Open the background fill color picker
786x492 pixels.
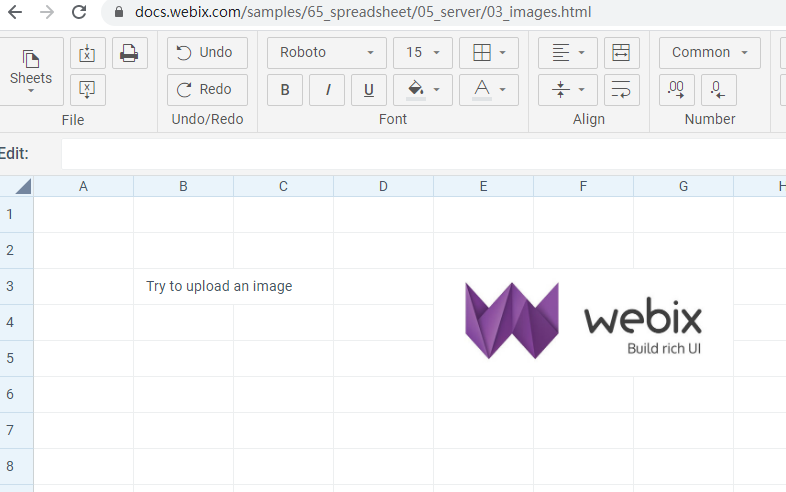coord(423,90)
